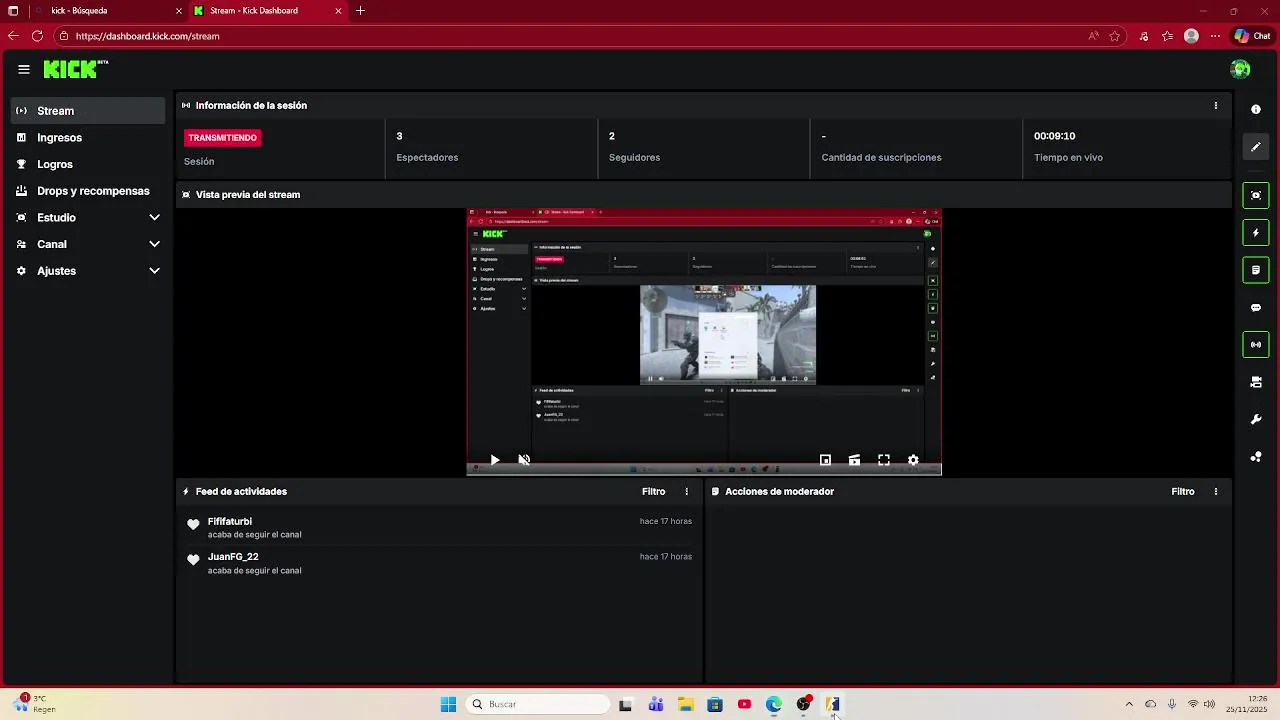This screenshot has width=1280, height=720.
Task: Enter fullscreen on the stream preview
Action: [x=884, y=460]
